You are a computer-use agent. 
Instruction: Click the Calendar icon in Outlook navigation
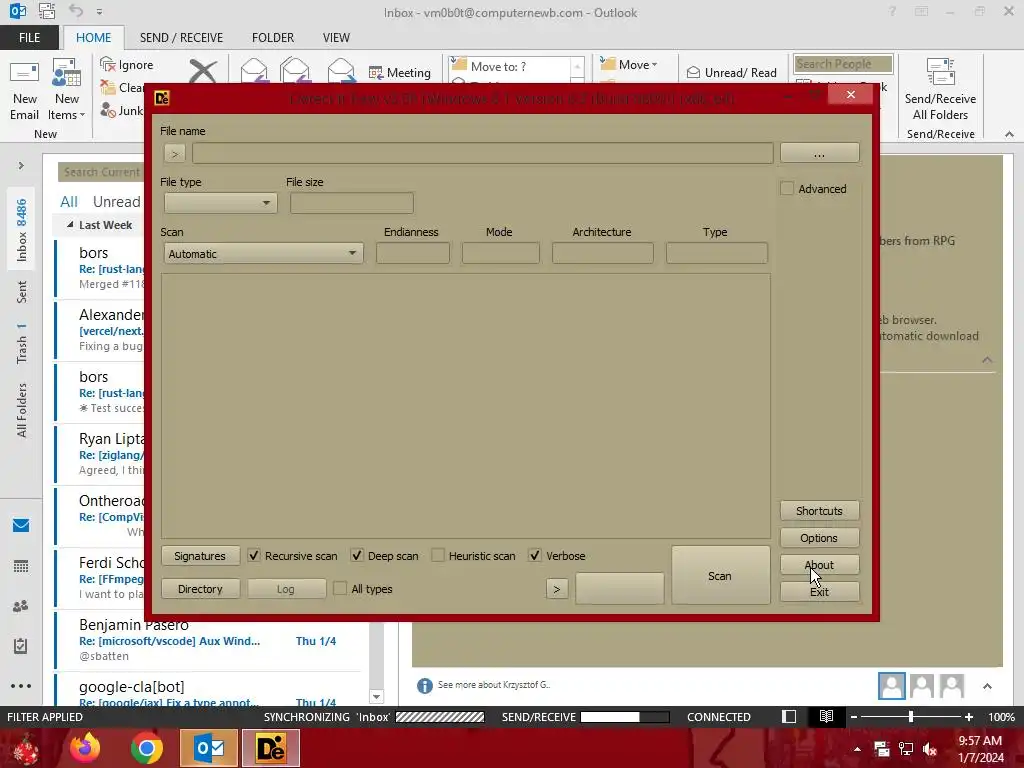(21, 566)
